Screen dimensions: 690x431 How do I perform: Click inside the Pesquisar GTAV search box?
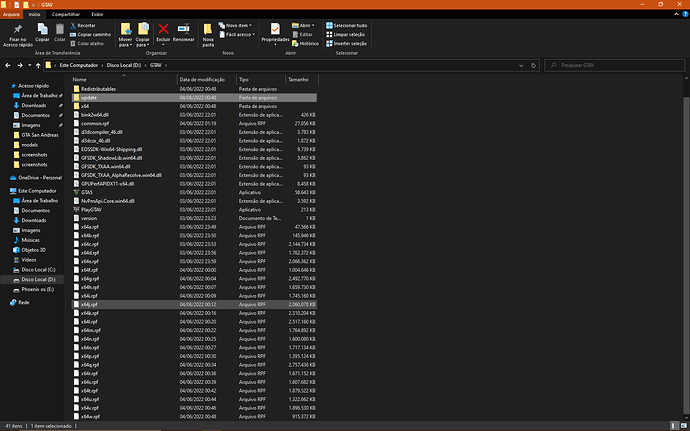click(x=615, y=65)
